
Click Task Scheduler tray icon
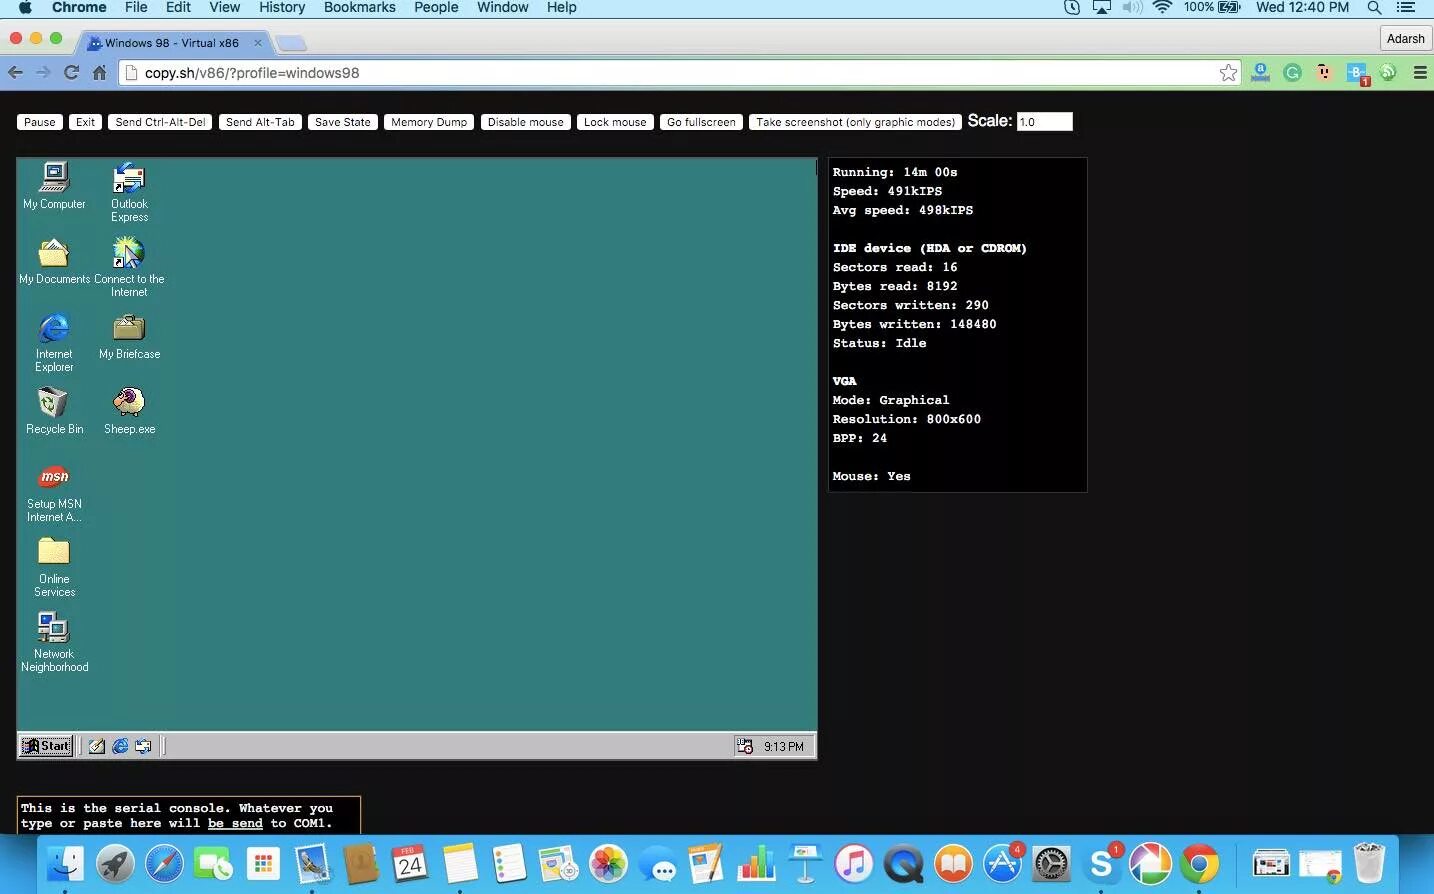click(745, 746)
